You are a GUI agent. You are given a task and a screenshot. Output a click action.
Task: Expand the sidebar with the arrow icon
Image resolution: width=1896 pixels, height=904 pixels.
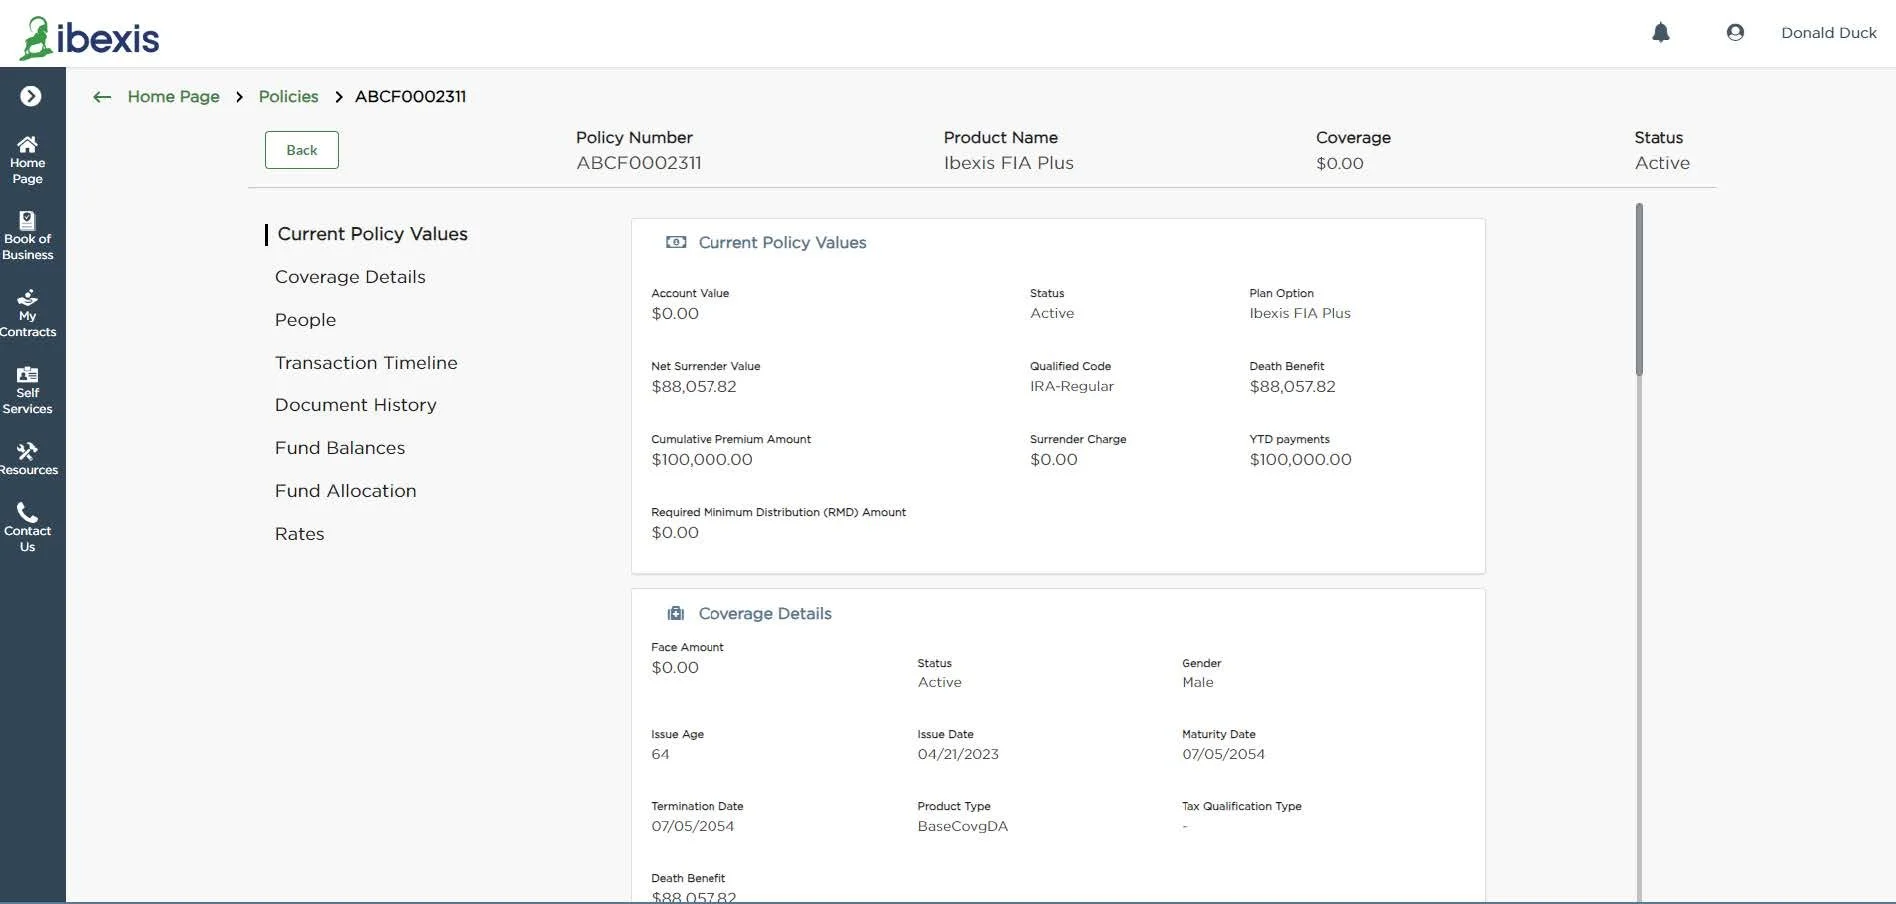pyautogui.click(x=31, y=96)
